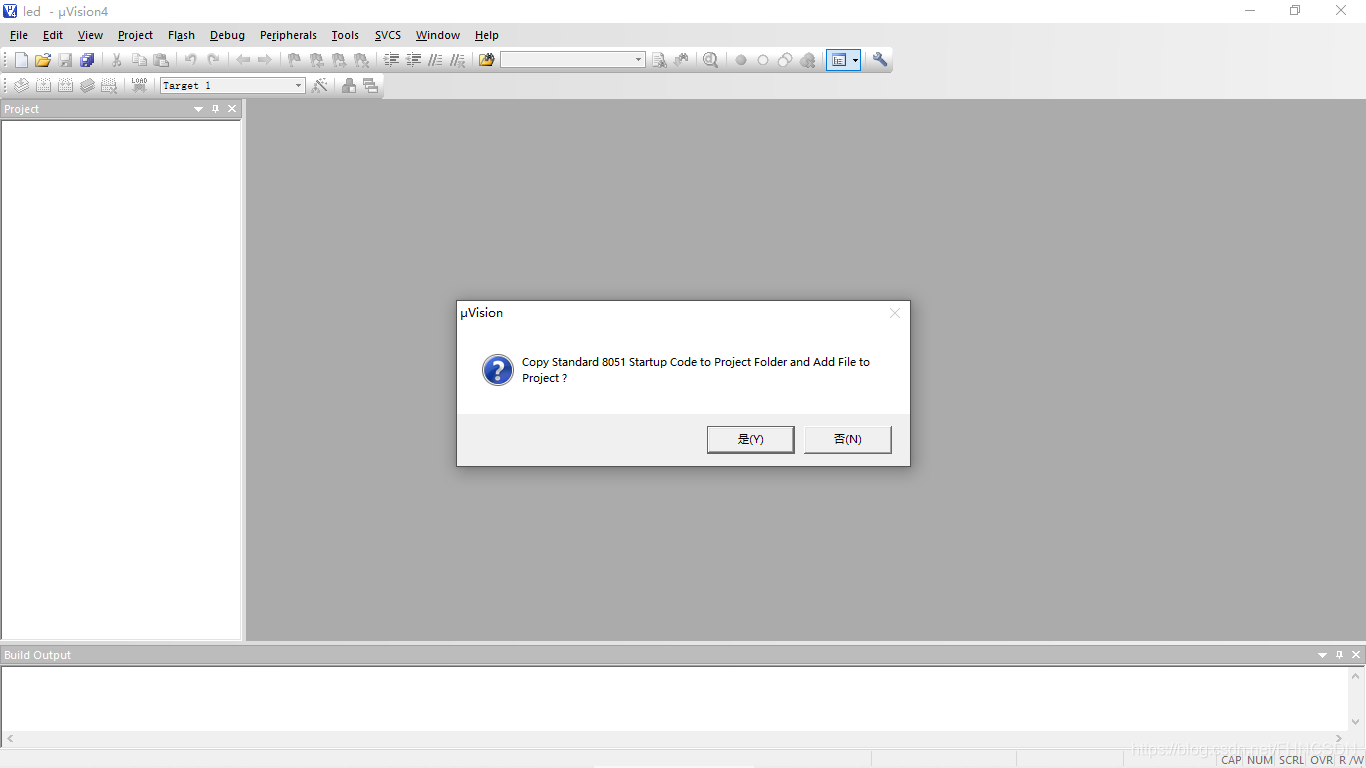
Task: Click the Uncomment selection icon
Action: pyautogui.click(x=457, y=60)
